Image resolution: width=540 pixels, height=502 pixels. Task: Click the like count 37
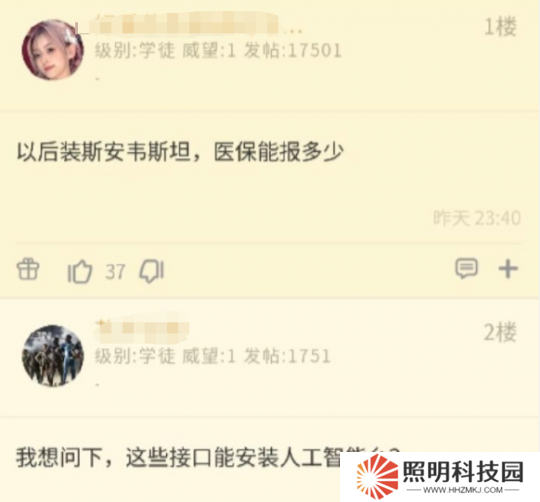click(x=115, y=272)
